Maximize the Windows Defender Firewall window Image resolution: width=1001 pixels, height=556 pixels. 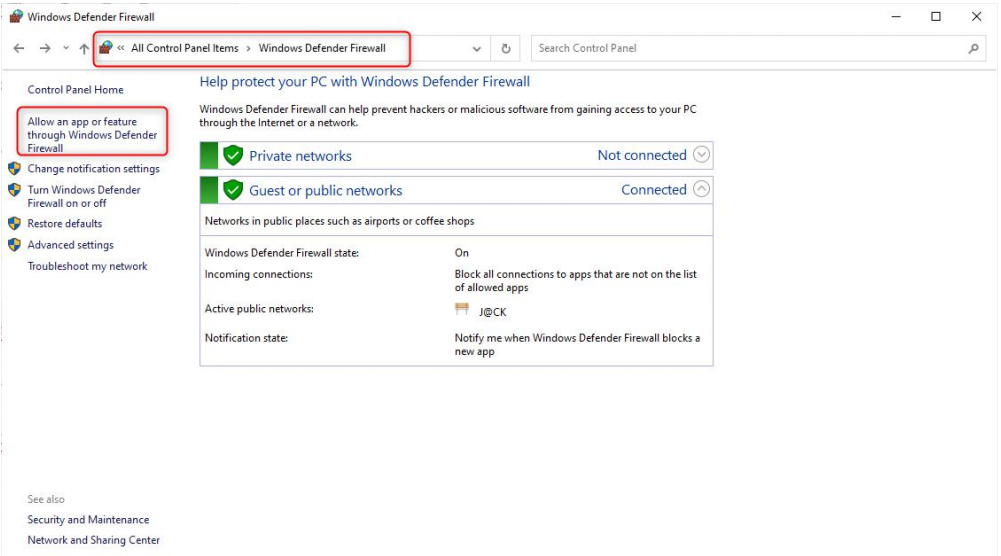936,17
